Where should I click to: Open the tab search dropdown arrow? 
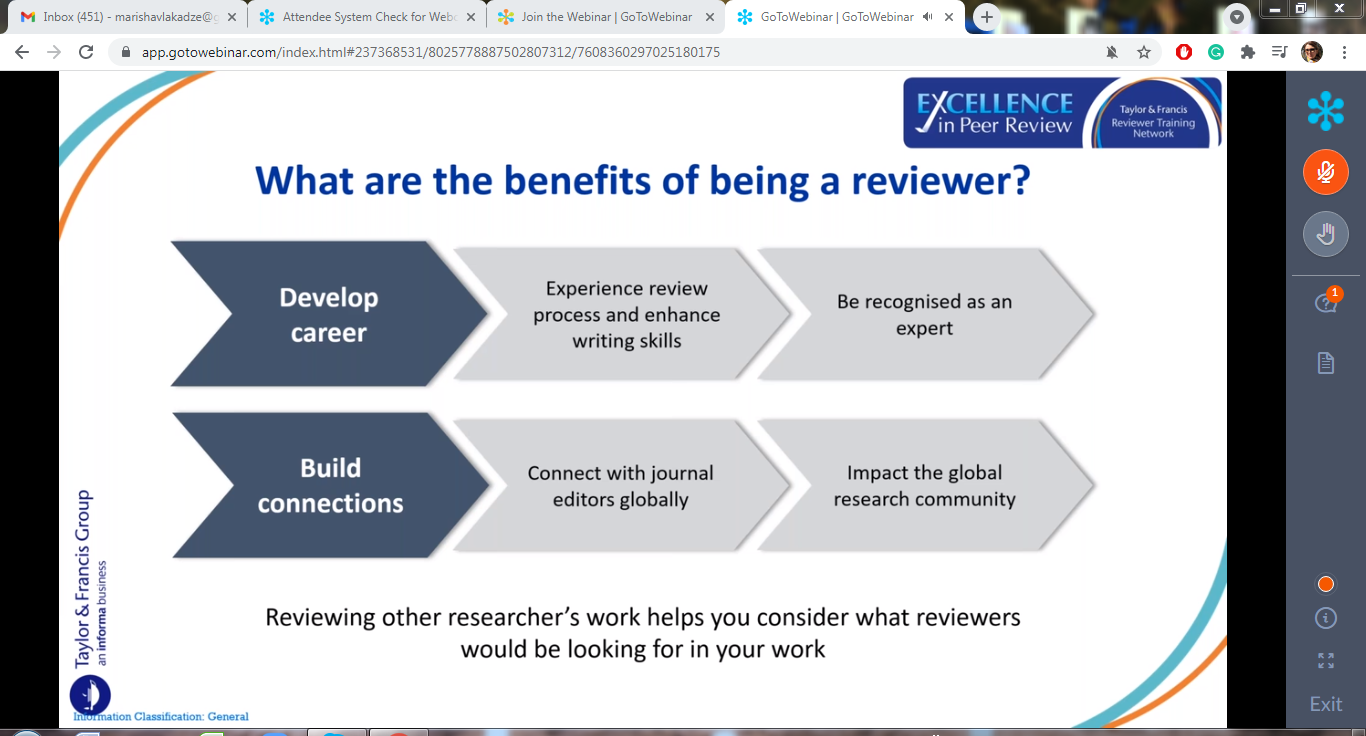(x=1238, y=17)
